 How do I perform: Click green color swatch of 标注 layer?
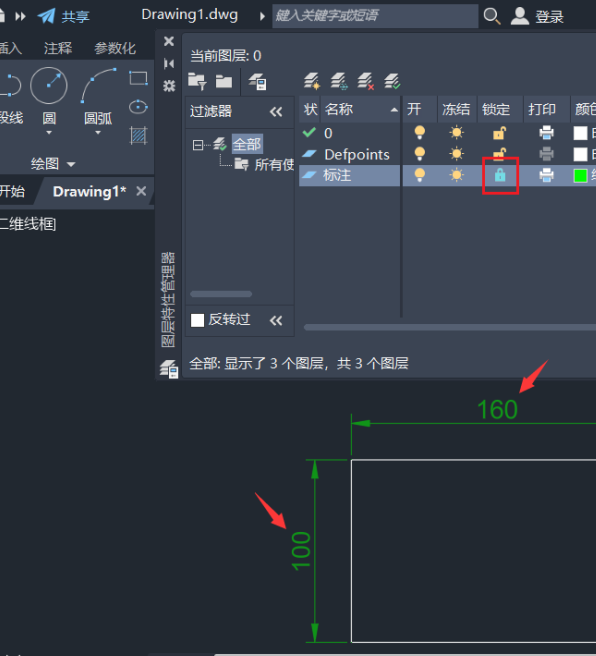point(580,175)
